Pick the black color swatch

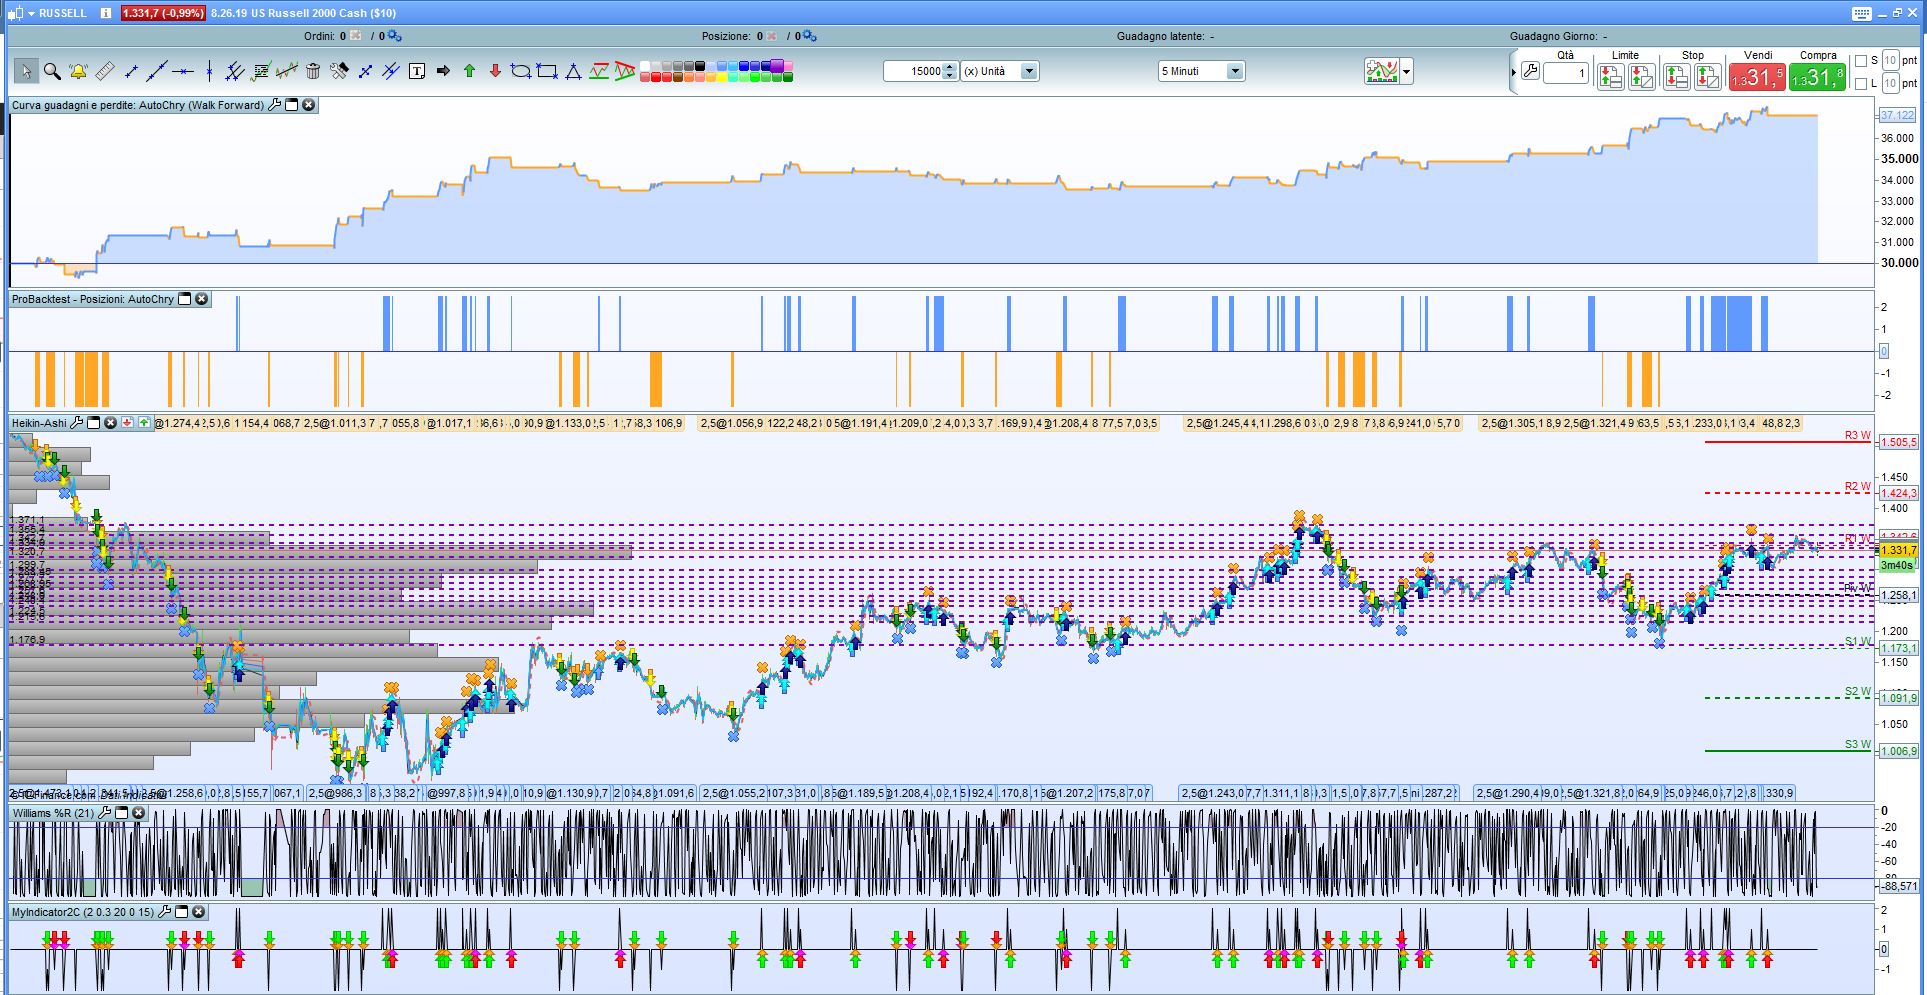[698, 66]
